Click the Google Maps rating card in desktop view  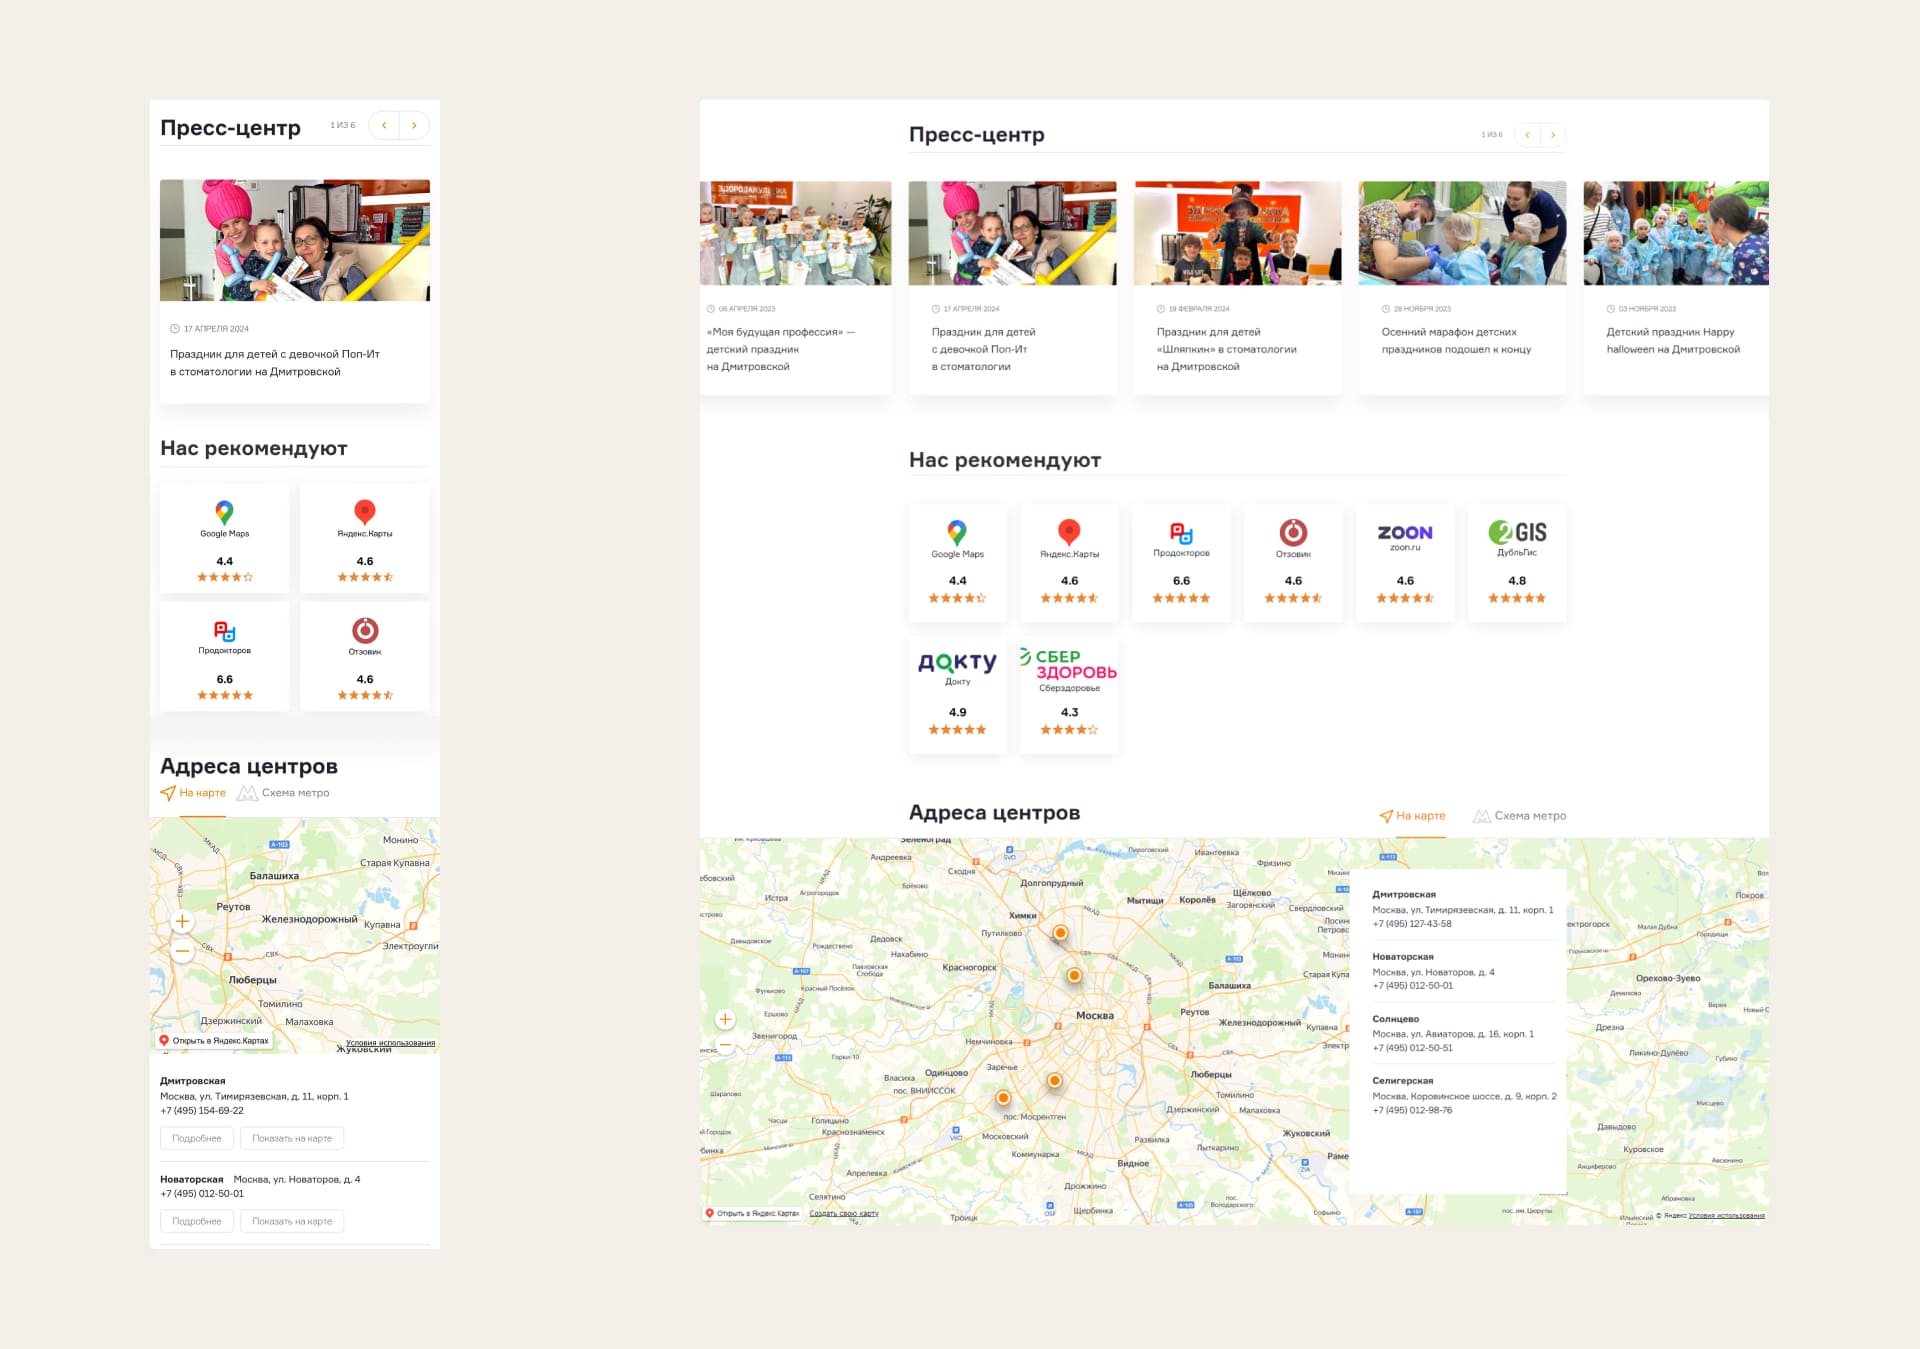tap(957, 563)
